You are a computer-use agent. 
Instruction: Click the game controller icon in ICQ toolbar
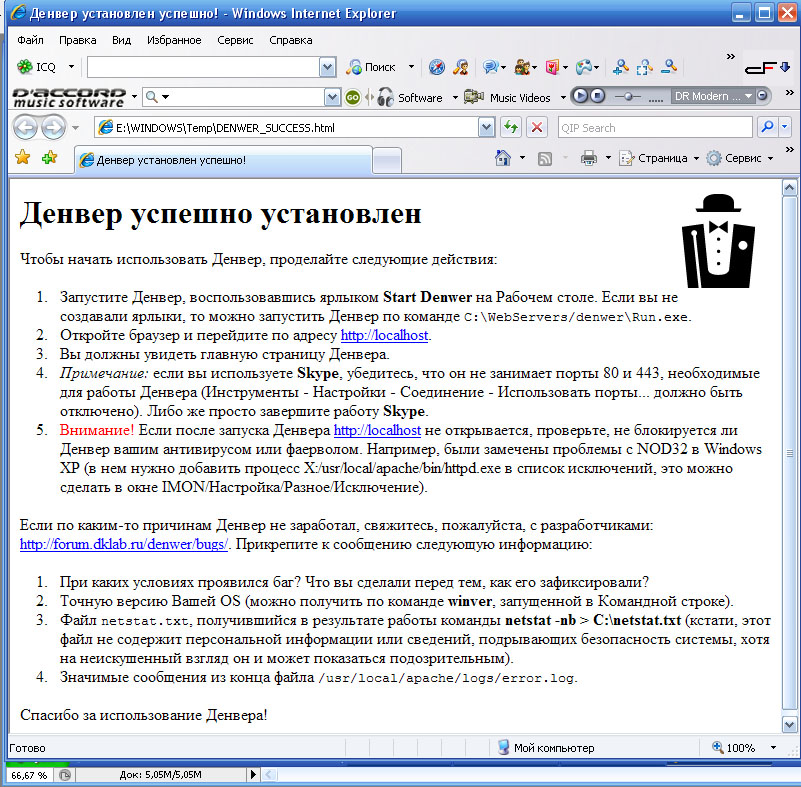(583, 67)
